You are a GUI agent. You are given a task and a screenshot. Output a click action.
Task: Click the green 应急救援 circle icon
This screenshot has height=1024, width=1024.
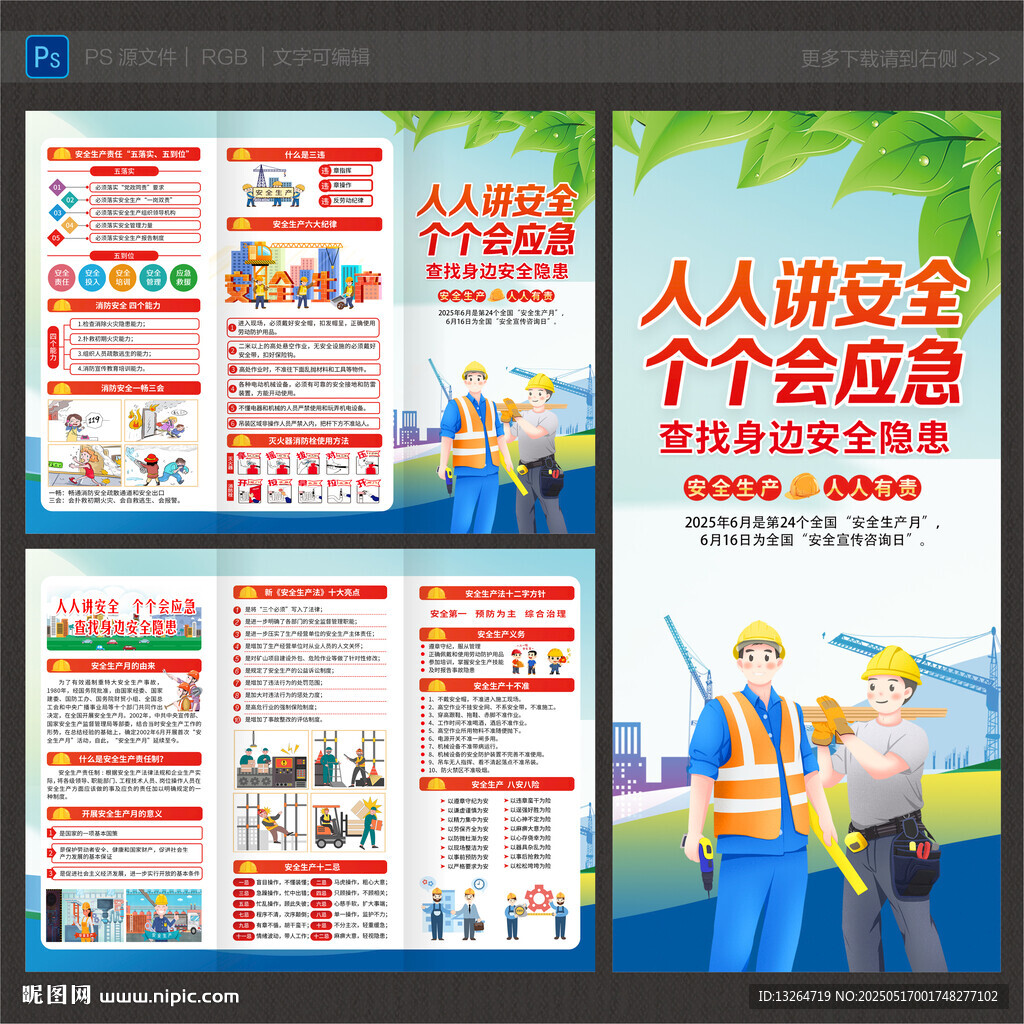184,278
